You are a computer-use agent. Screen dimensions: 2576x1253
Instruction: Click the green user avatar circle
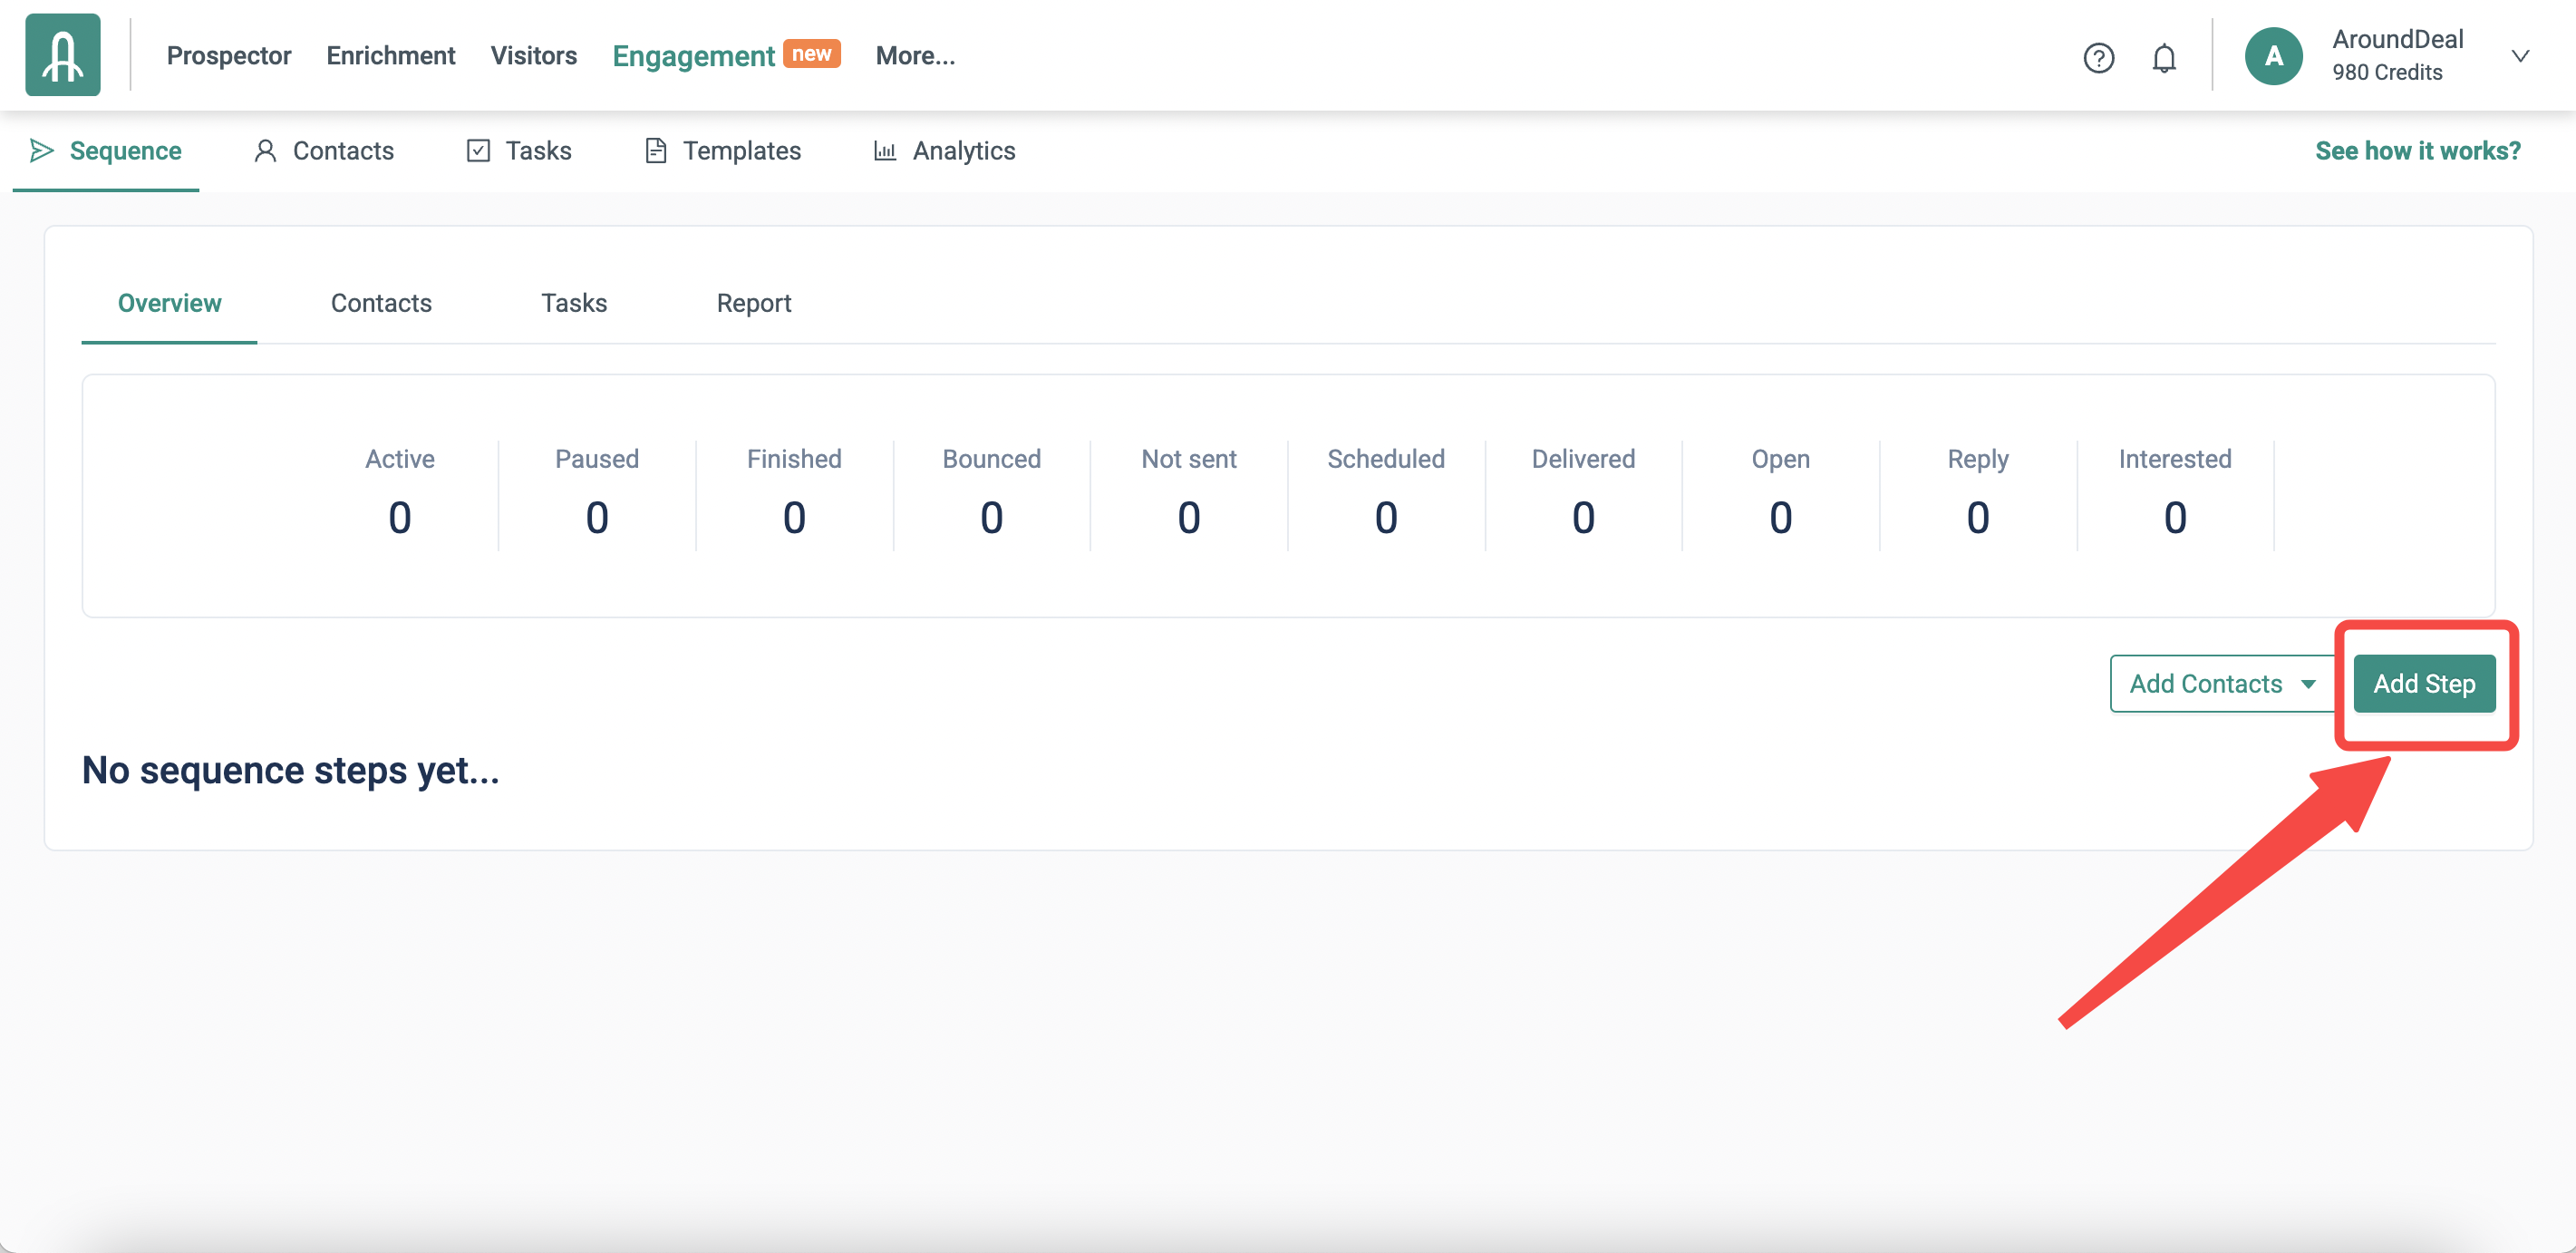tap(2273, 56)
